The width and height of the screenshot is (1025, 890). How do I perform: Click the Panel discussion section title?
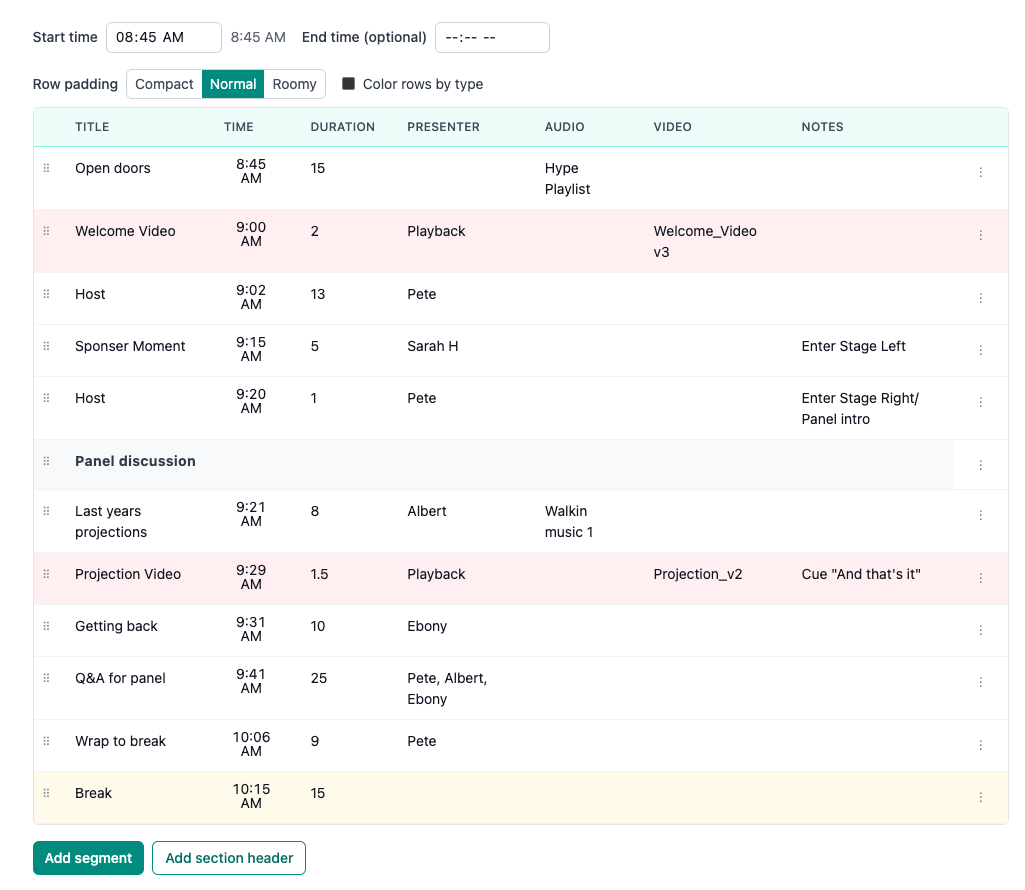click(135, 461)
